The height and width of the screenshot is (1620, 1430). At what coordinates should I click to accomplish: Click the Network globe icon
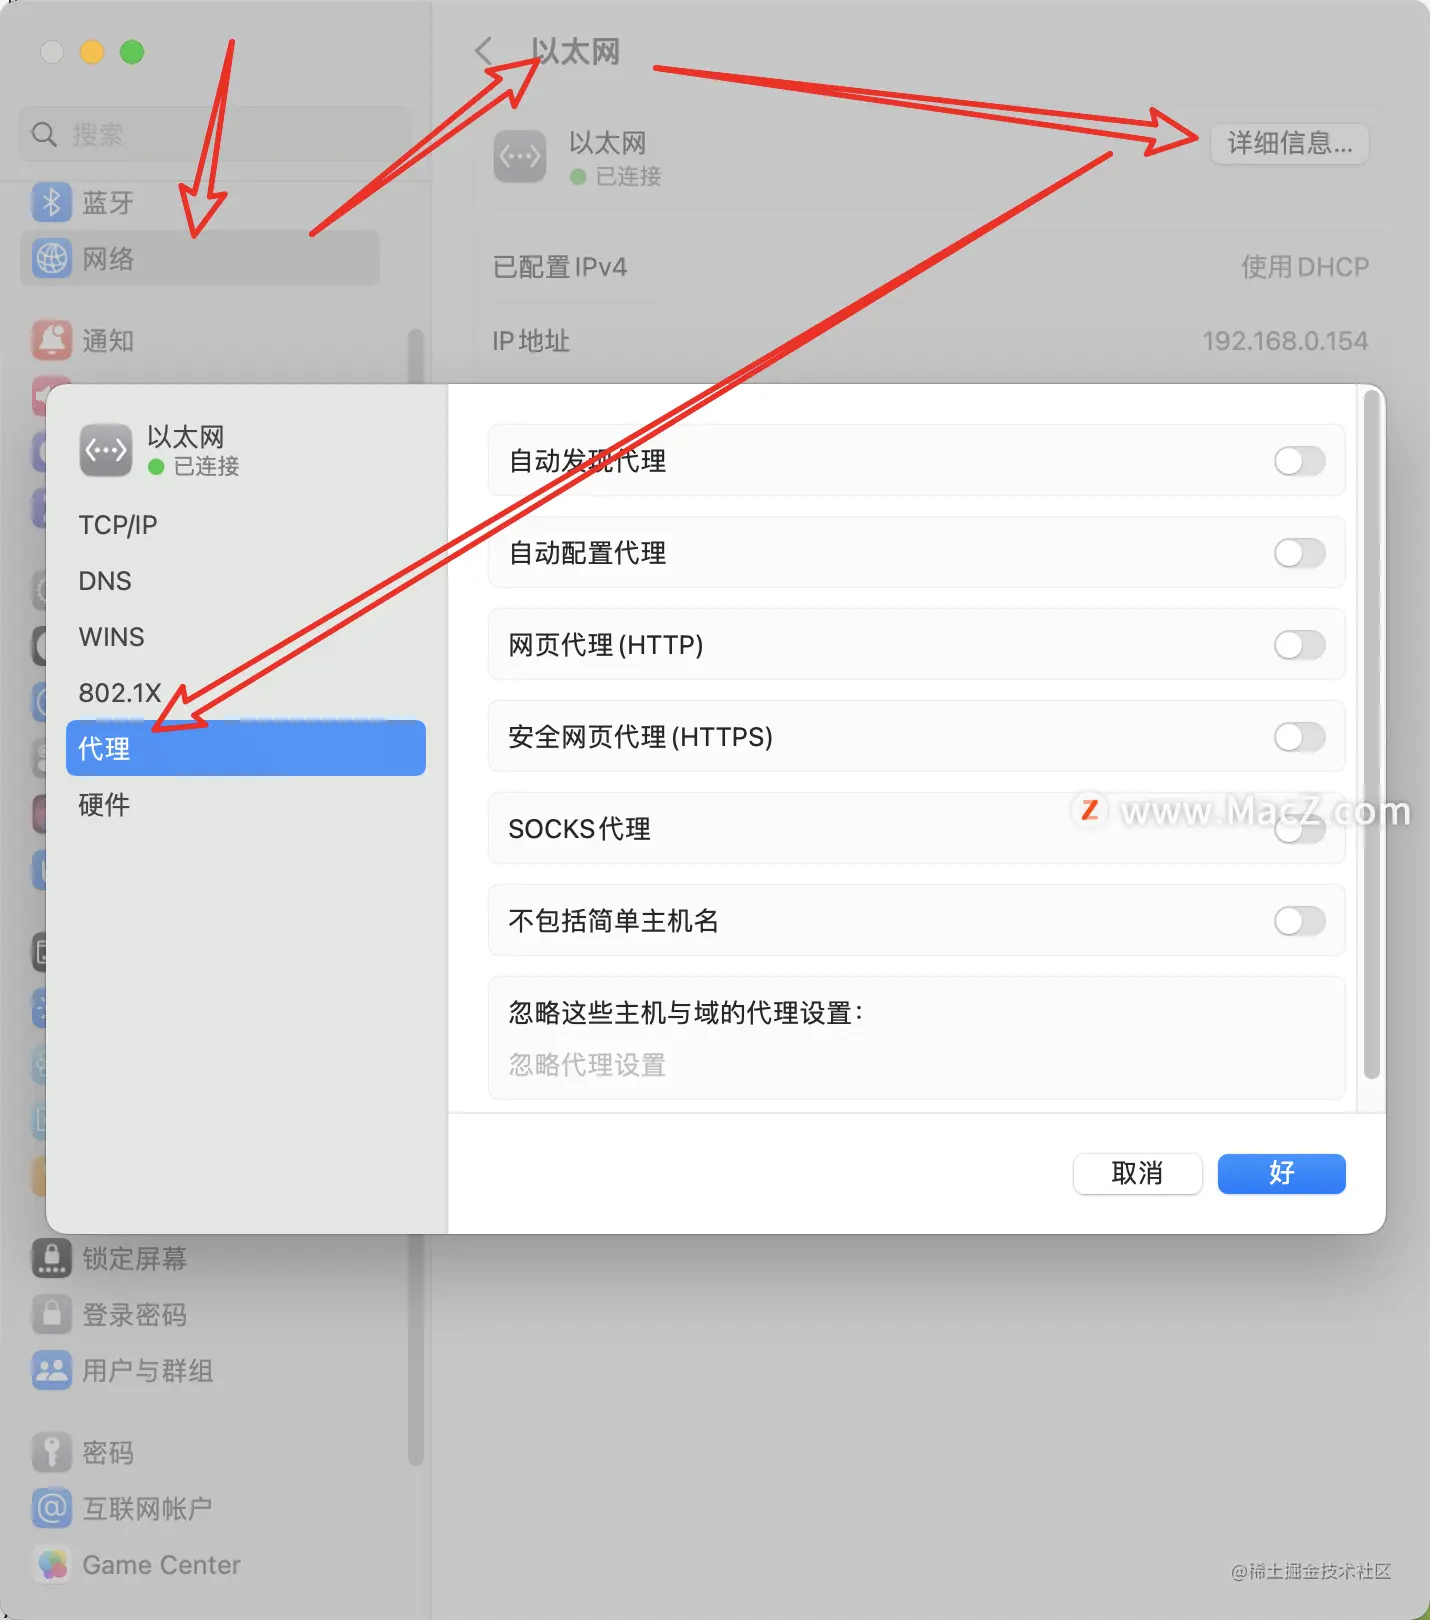tap(52, 258)
